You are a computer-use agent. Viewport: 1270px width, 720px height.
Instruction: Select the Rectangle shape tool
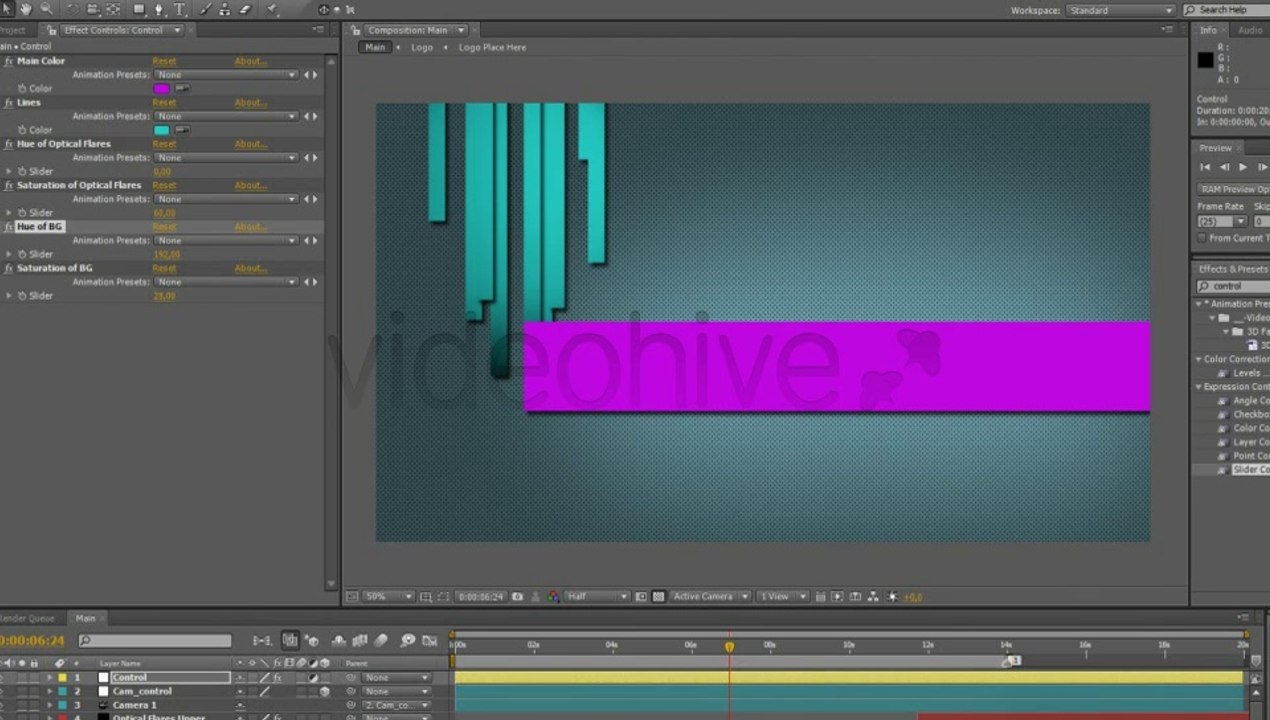coord(139,9)
